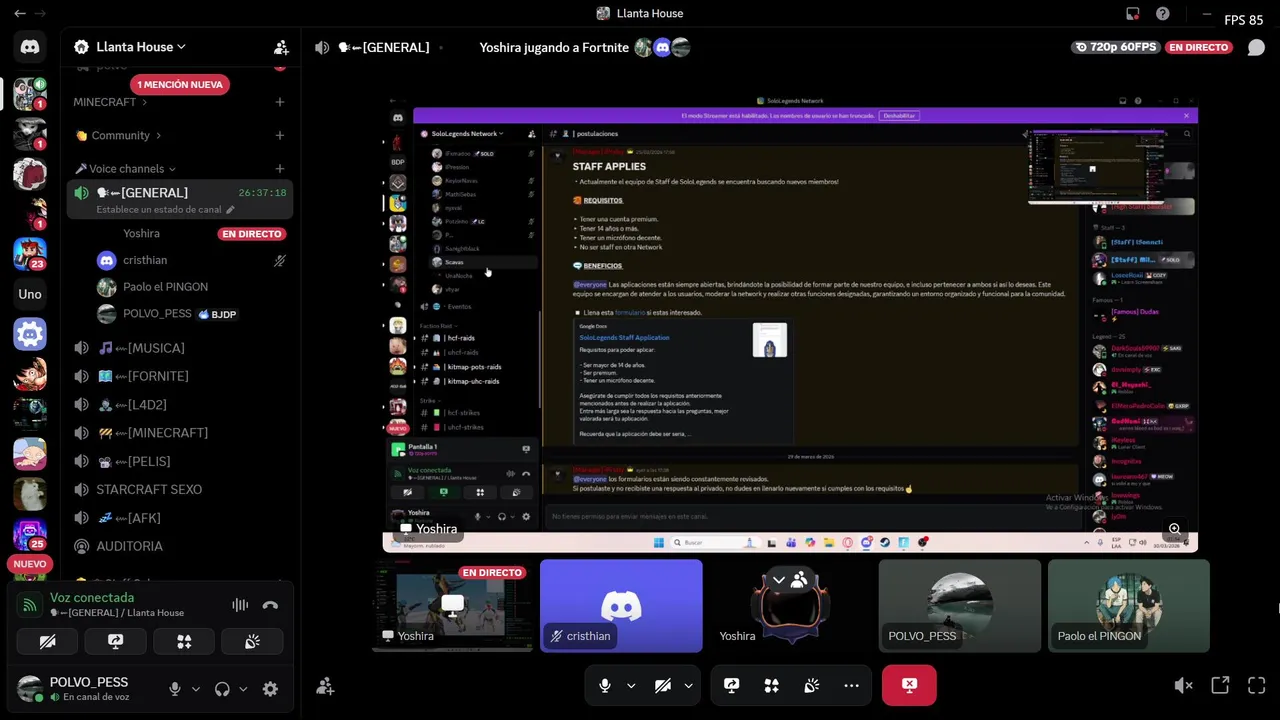Click the NUEVO pill in server list
Image resolution: width=1280 pixels, height=720 pixels.
[30, 564]
